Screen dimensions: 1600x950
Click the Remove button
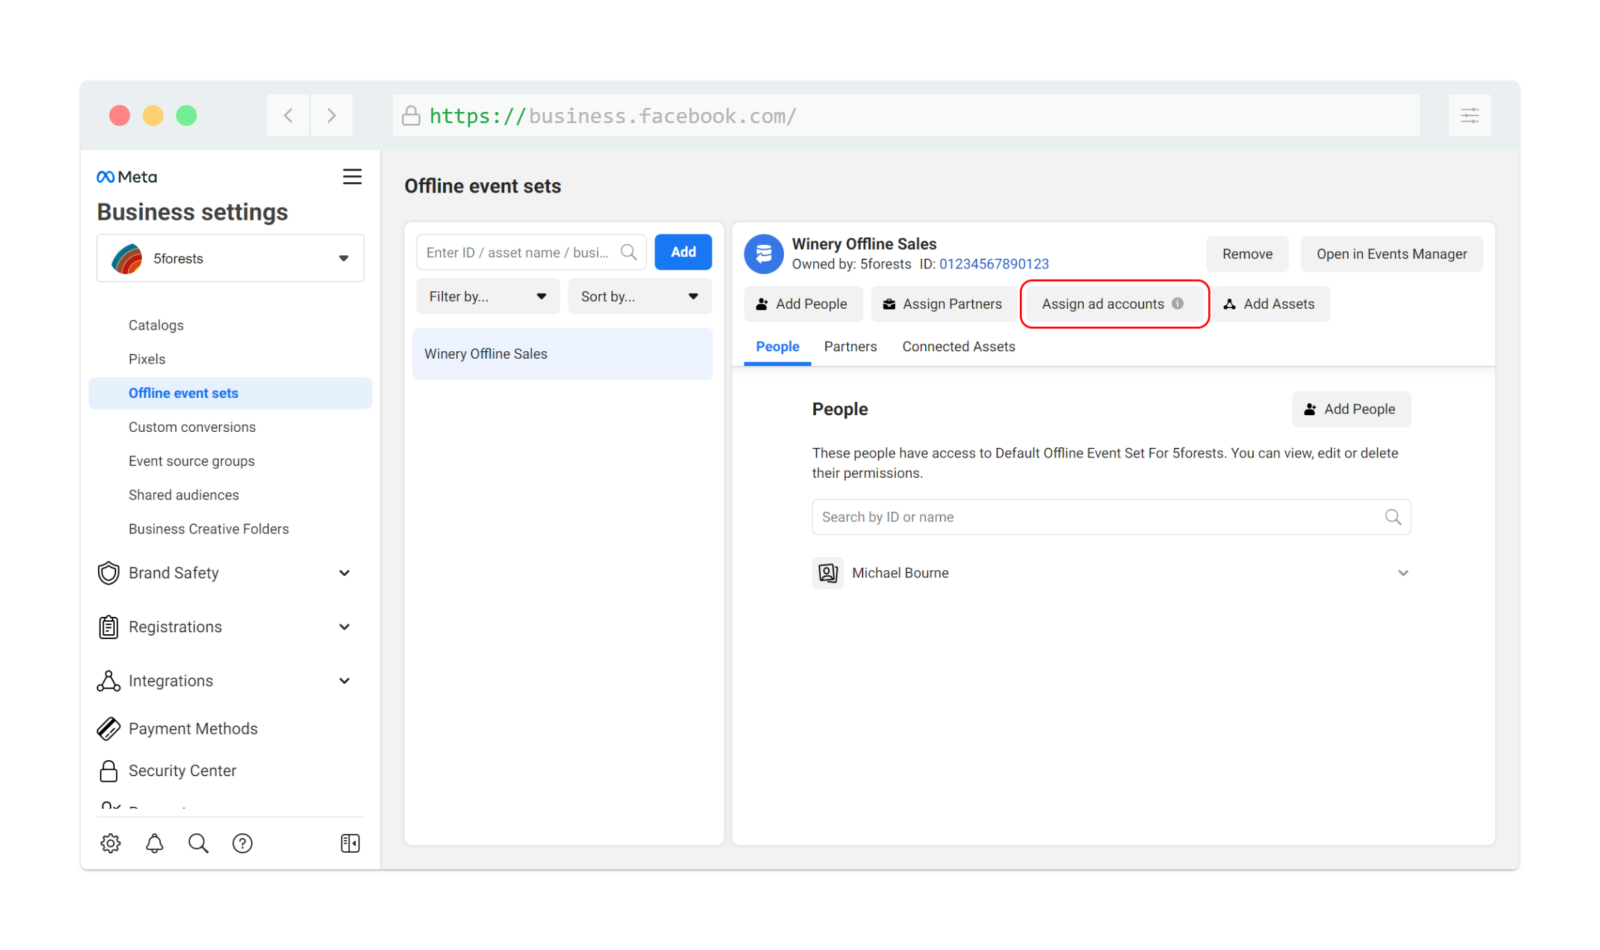(1248, 254)
